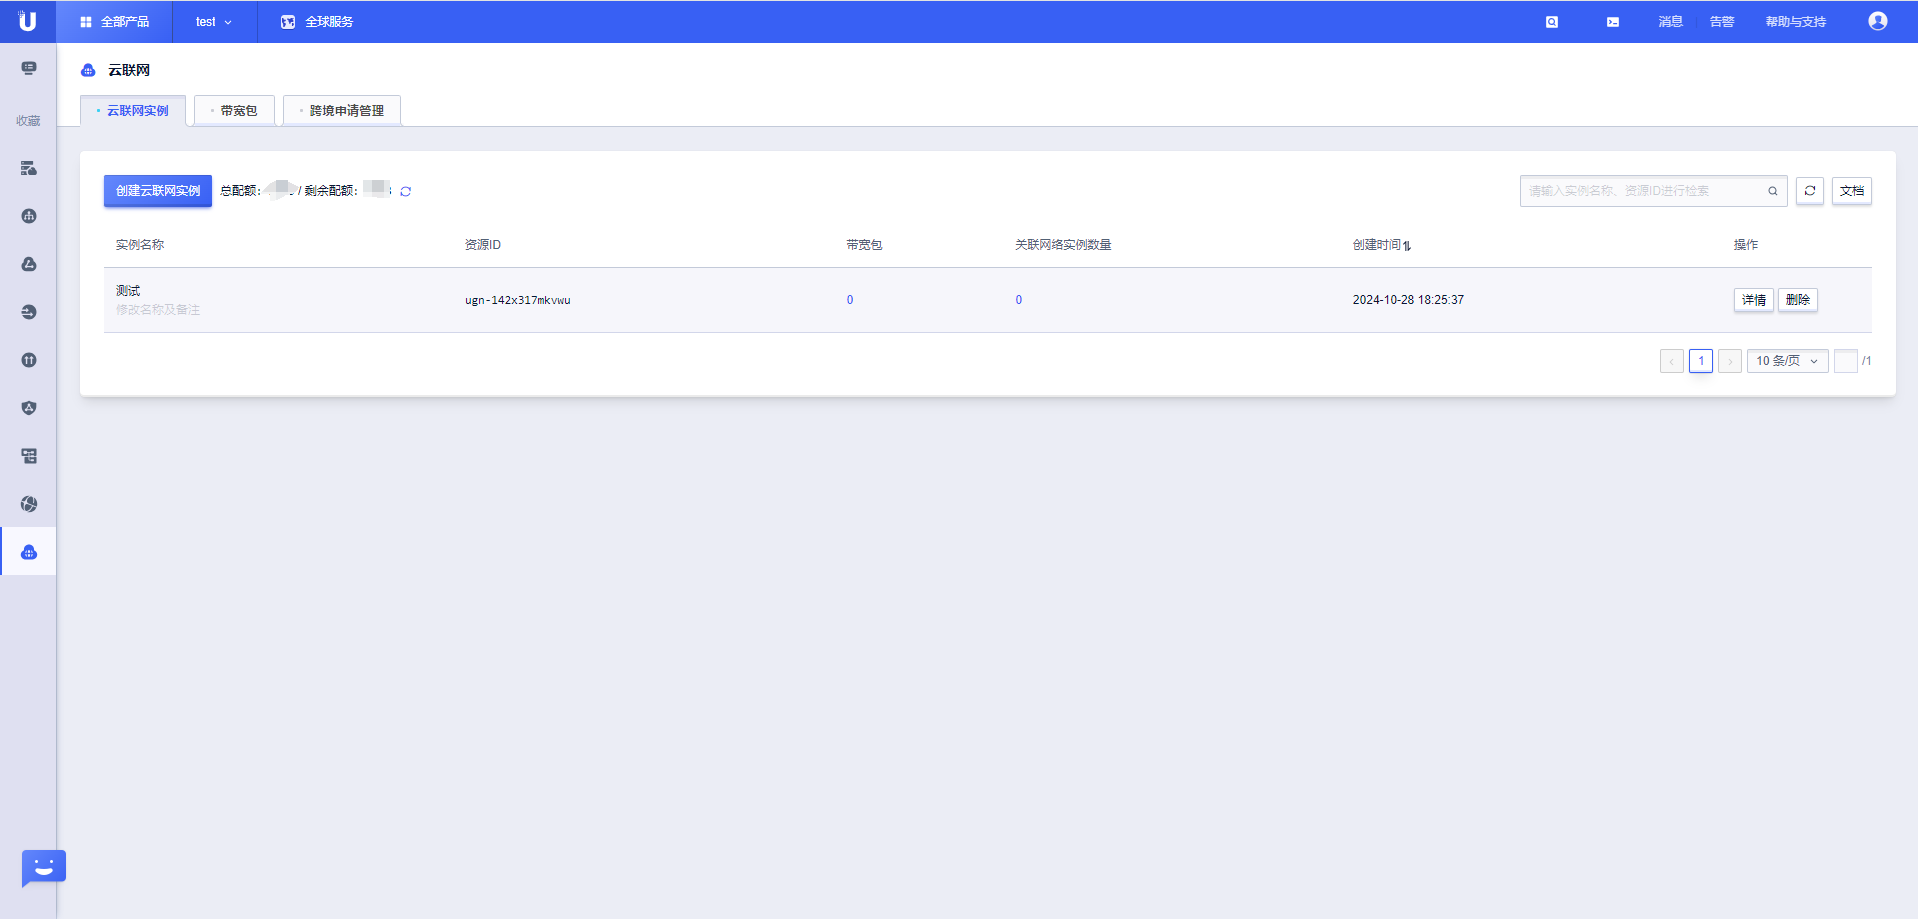Click the instance name search field

(x=1640, y=191)
